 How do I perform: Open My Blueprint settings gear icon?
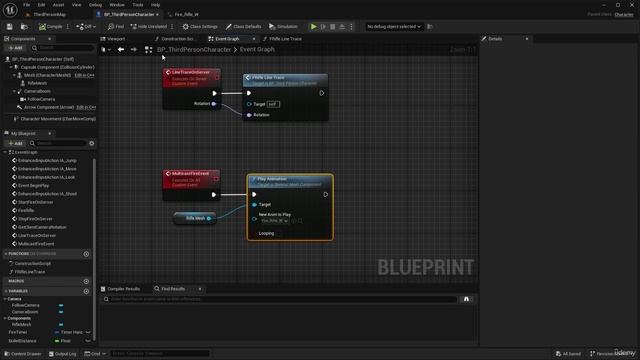point(92,143)
